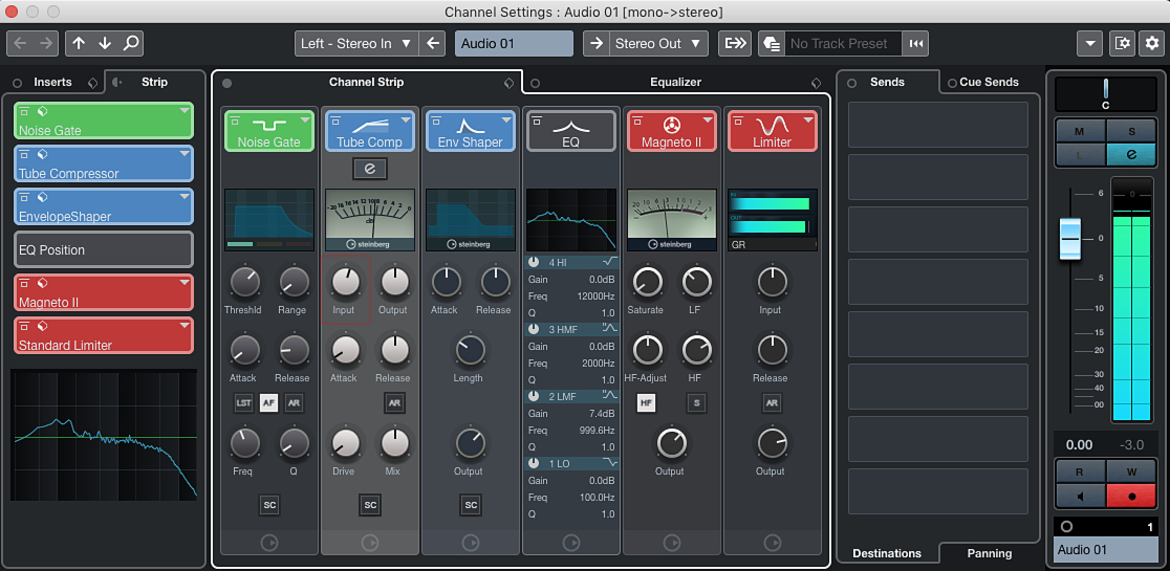The width and height of the screenshot is (1170, 571).
Task: Click the 'e' edit button under Tube Comp
Action: click(x=369, y=168)
